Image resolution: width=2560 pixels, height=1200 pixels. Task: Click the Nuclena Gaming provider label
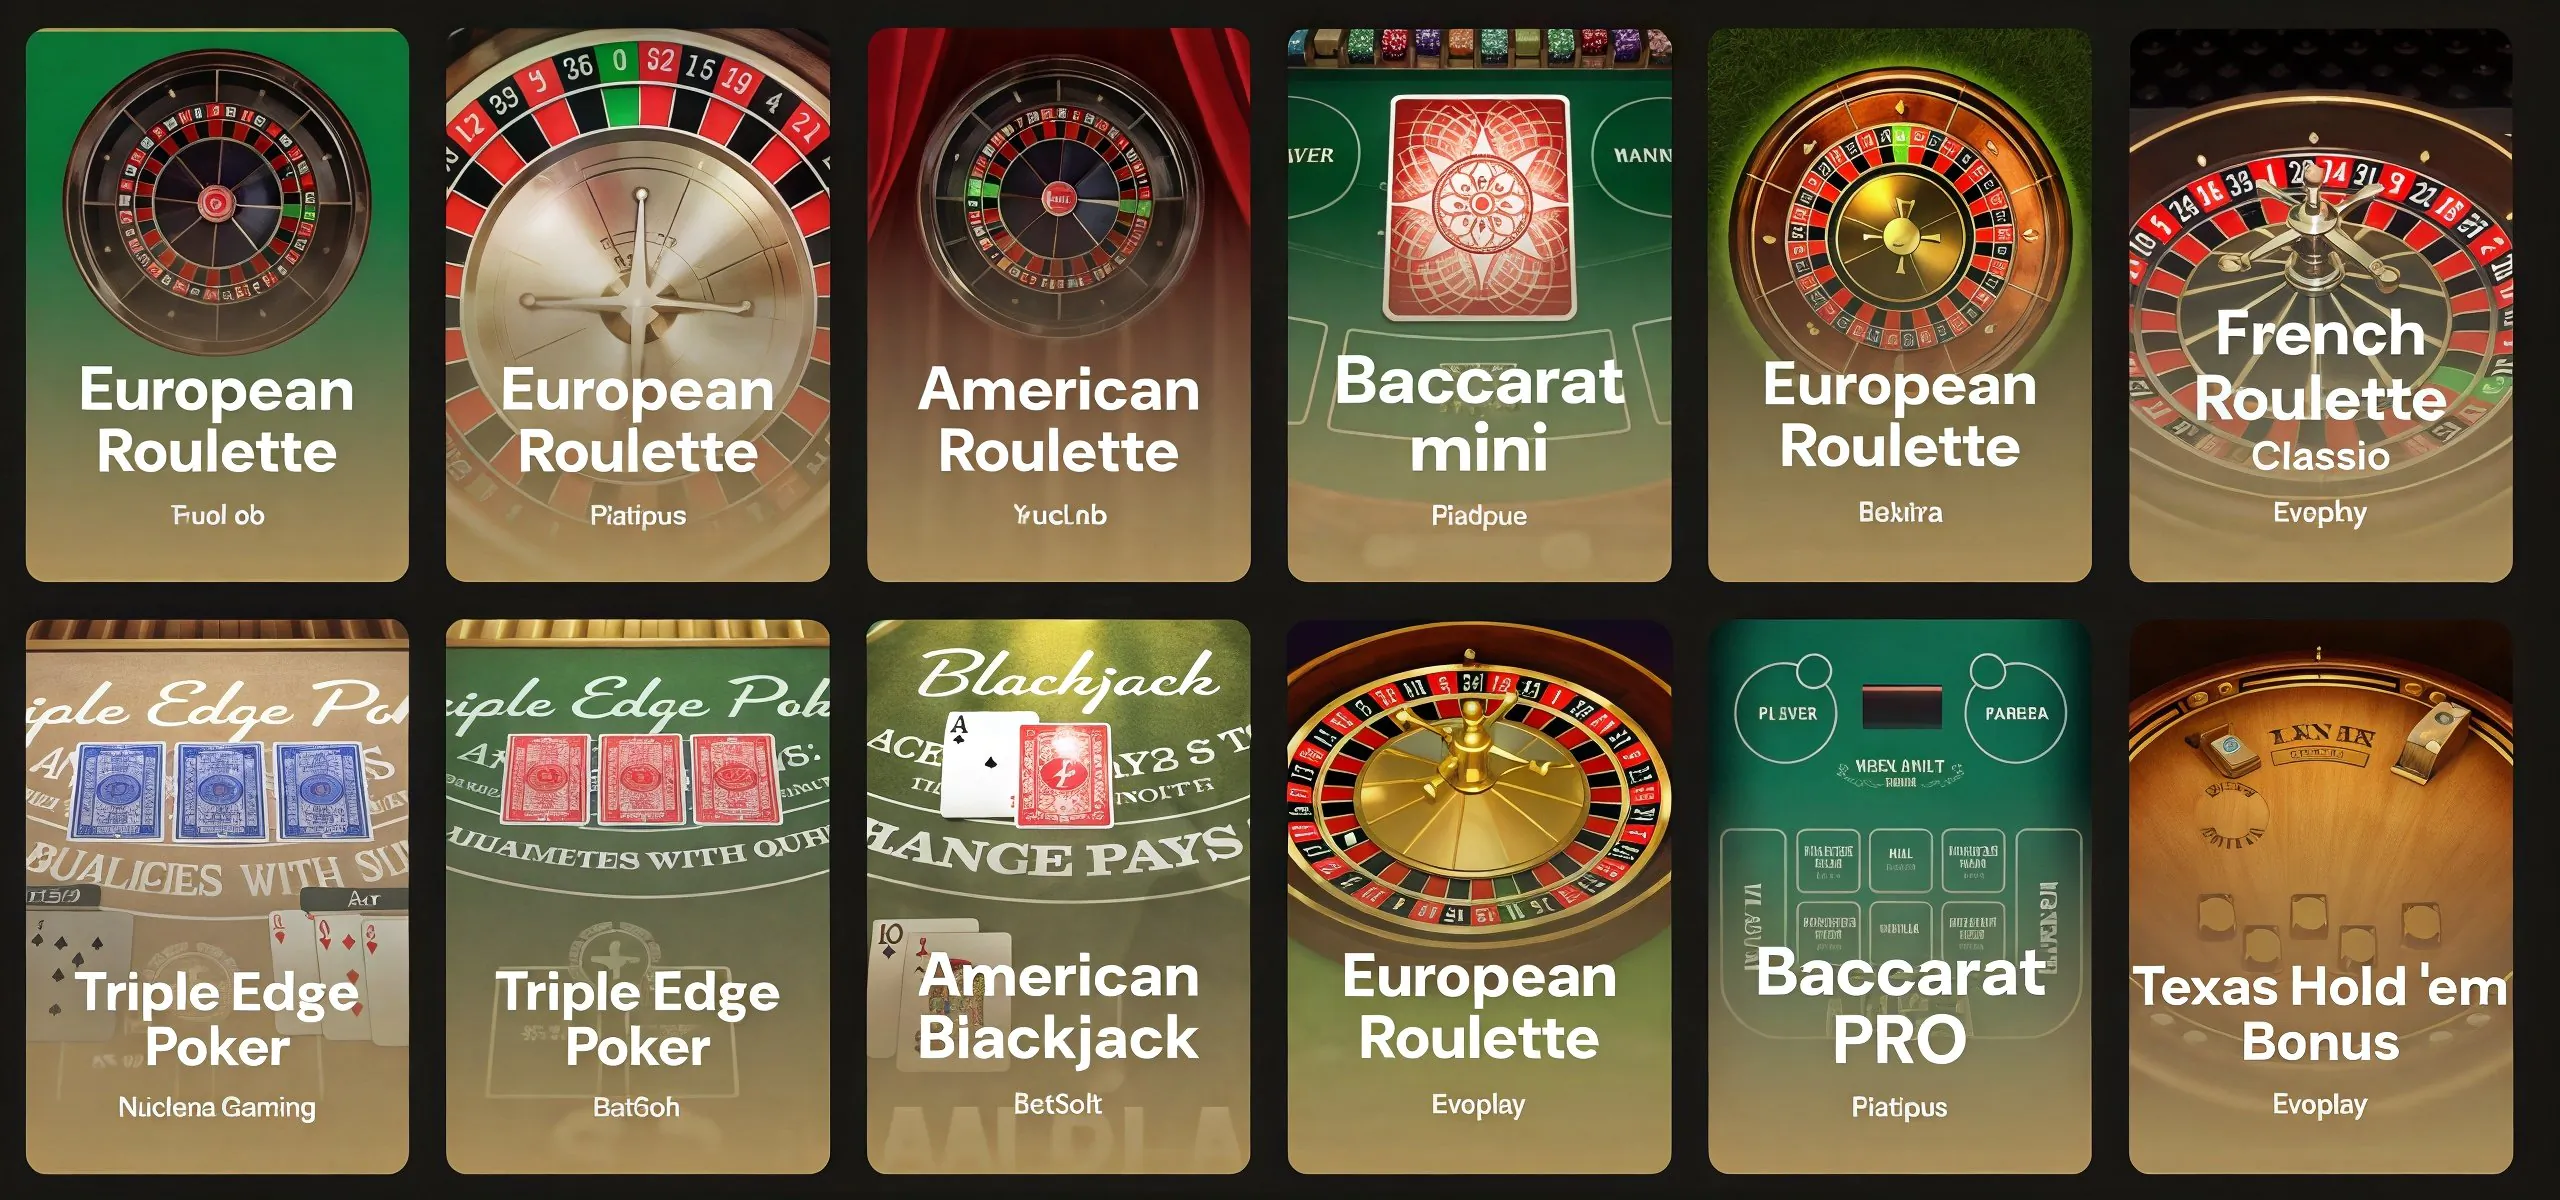click(217, 1107)
